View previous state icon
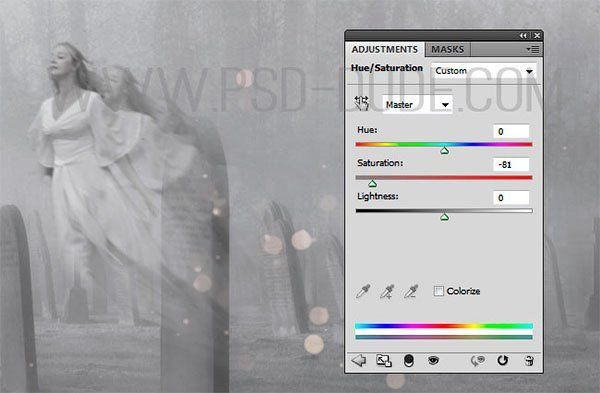The height and width of the screenshot is (393, 600). tap(477, 360)
